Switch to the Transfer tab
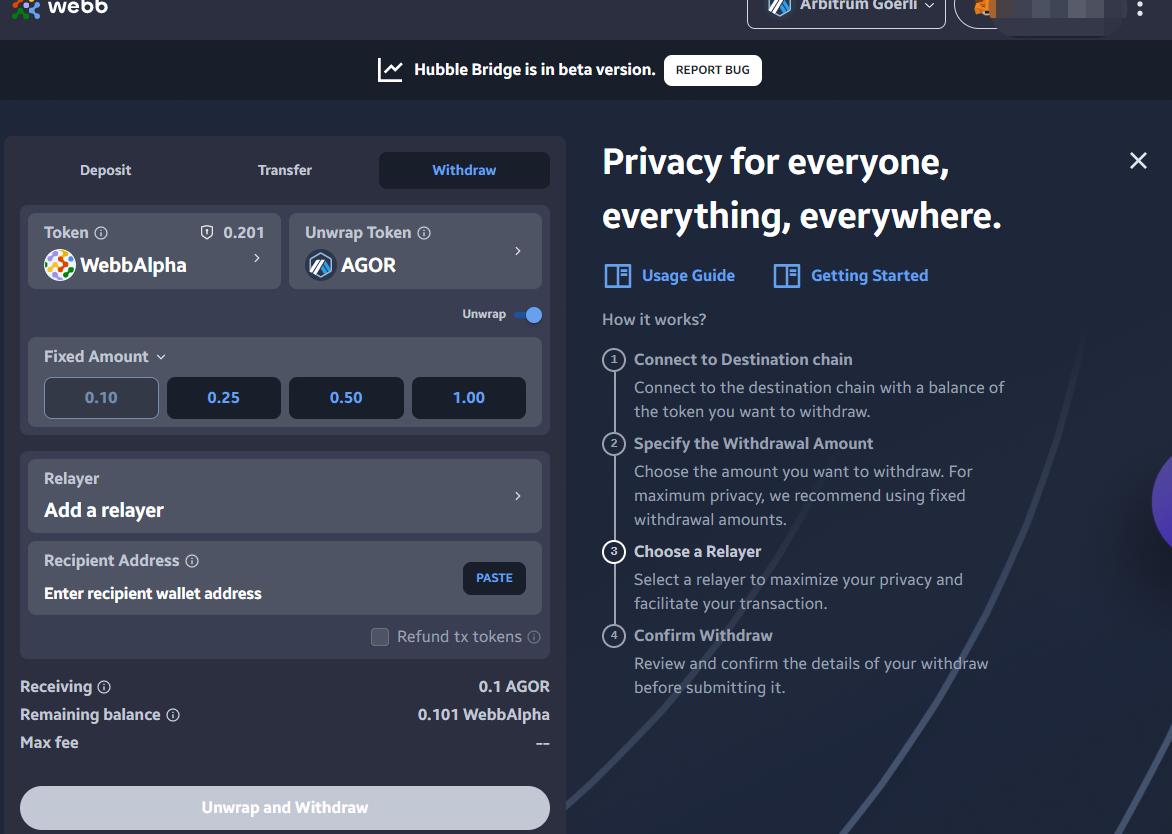The height and width of the screenshot is (834, 1172). tap(285, 170)
